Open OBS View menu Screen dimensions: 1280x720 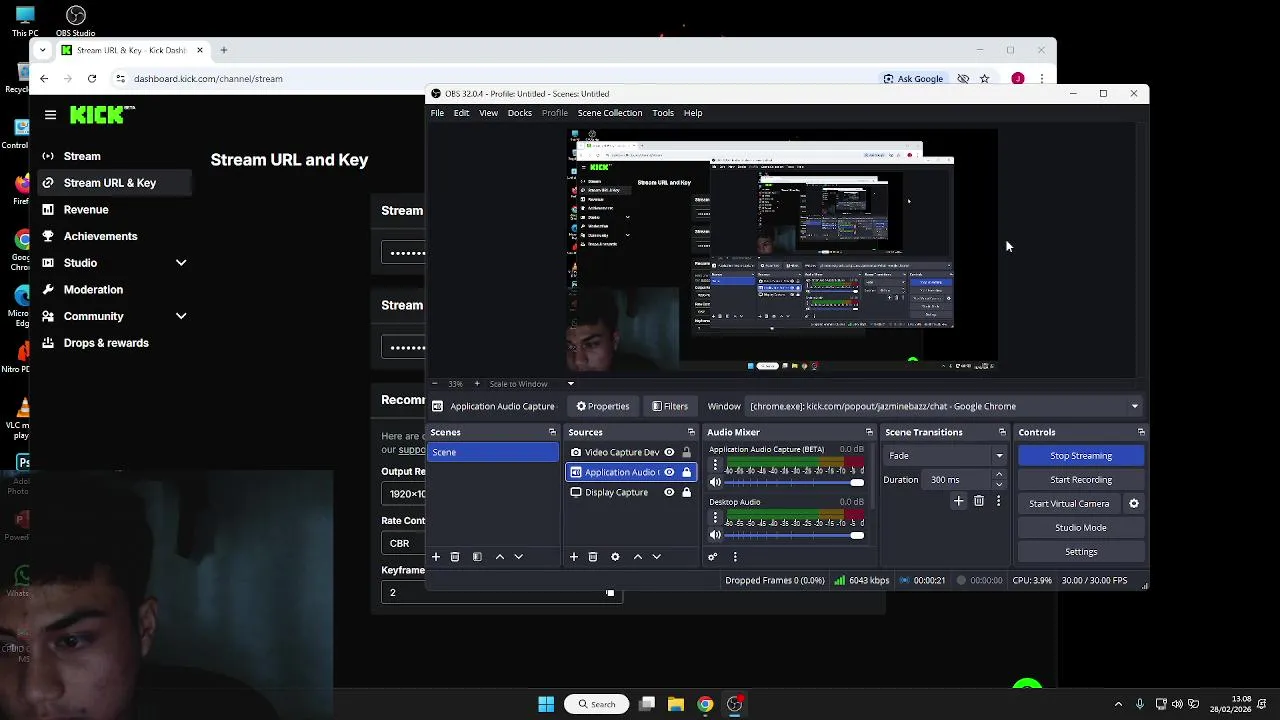(x=488, y=113)
